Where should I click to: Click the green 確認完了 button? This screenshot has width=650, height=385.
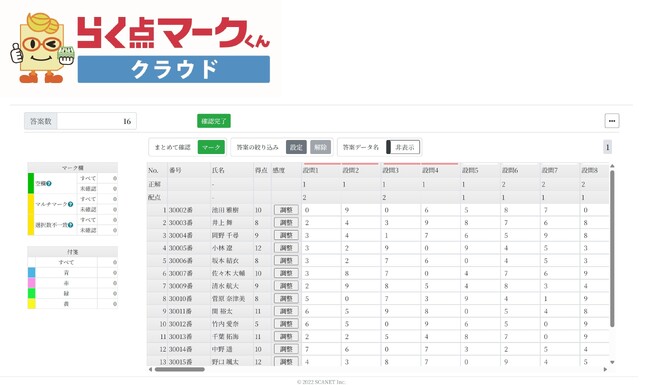pyautogui.click(x=214, y=121)
